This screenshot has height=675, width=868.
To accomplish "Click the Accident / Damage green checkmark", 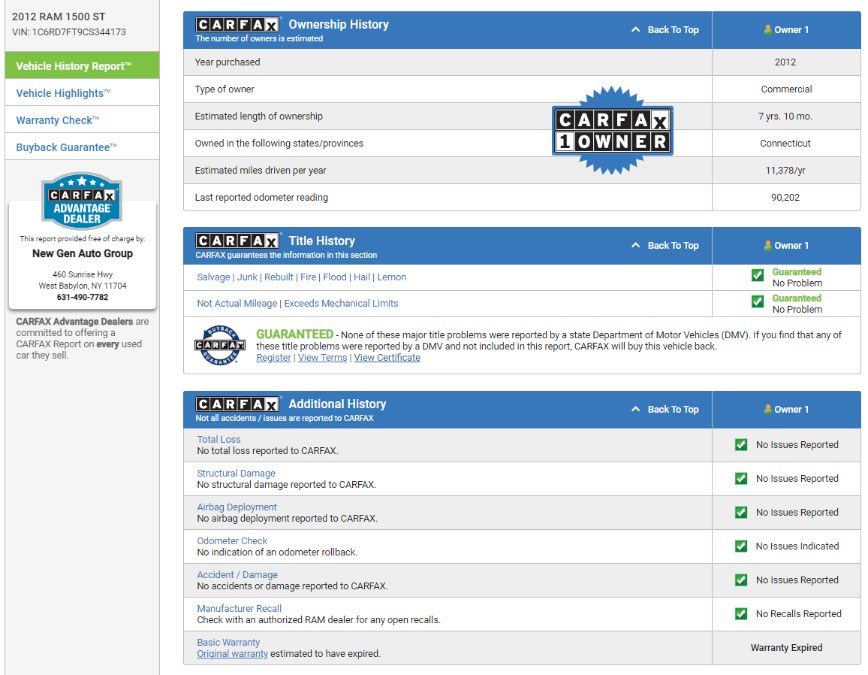I will (741, 580).
